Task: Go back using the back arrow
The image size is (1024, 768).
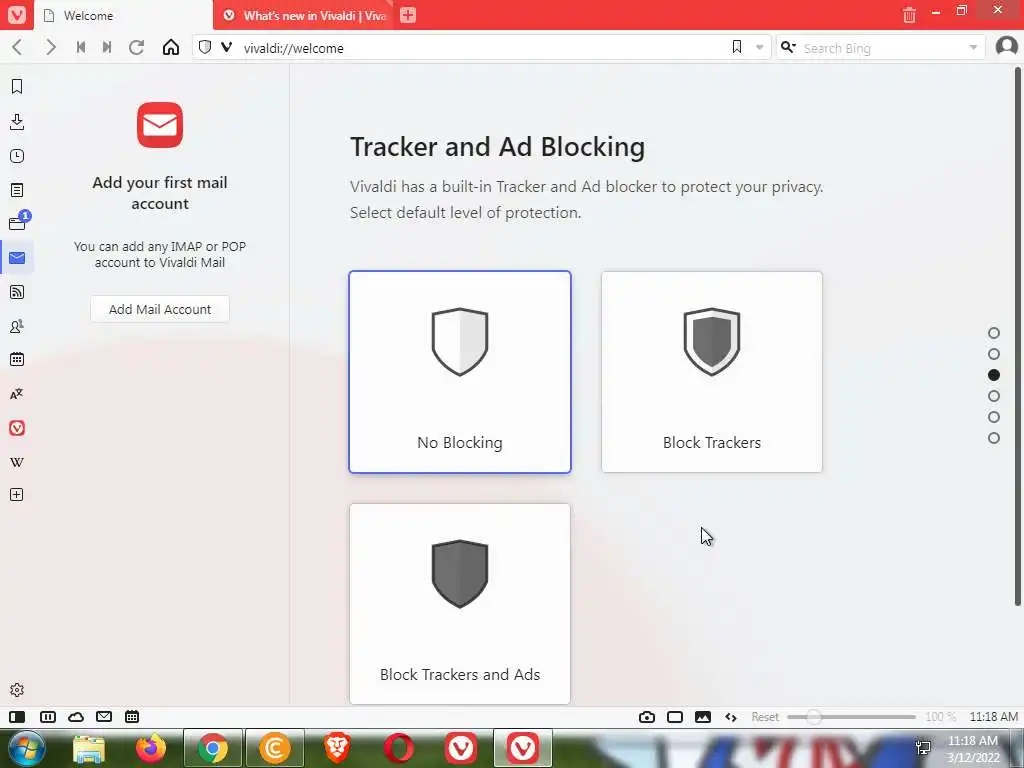Action: coord(18,48)
